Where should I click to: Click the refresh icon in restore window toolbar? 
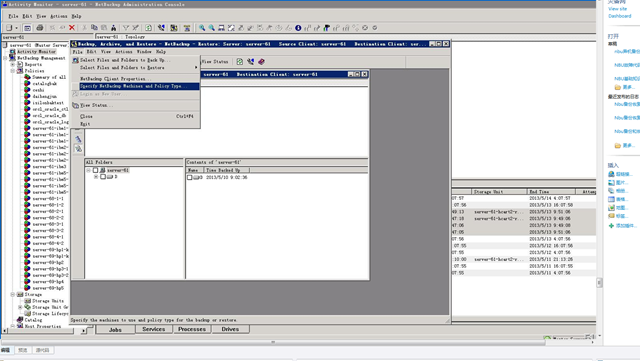click(x=240, y=62)
